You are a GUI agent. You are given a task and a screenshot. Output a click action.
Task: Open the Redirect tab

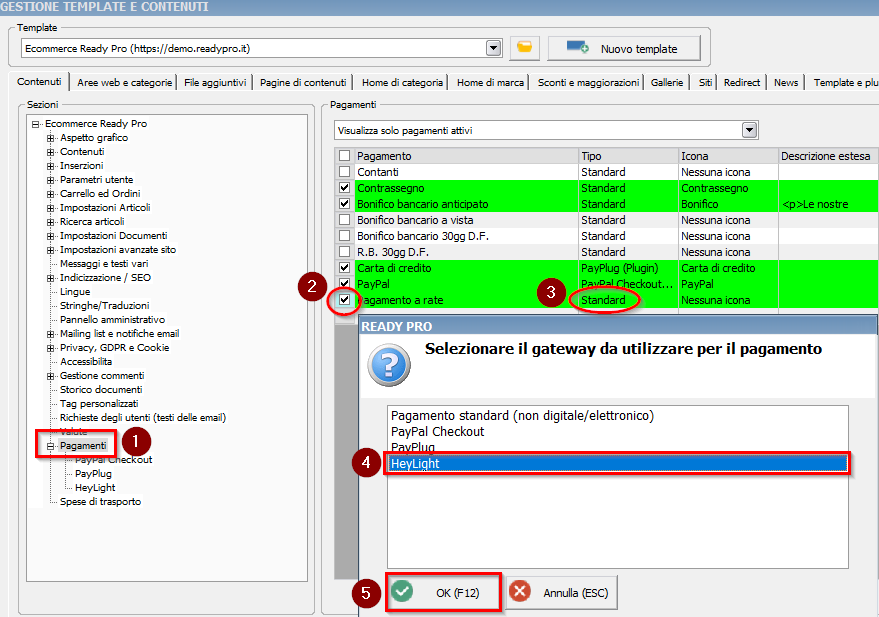tap(742, 82)
